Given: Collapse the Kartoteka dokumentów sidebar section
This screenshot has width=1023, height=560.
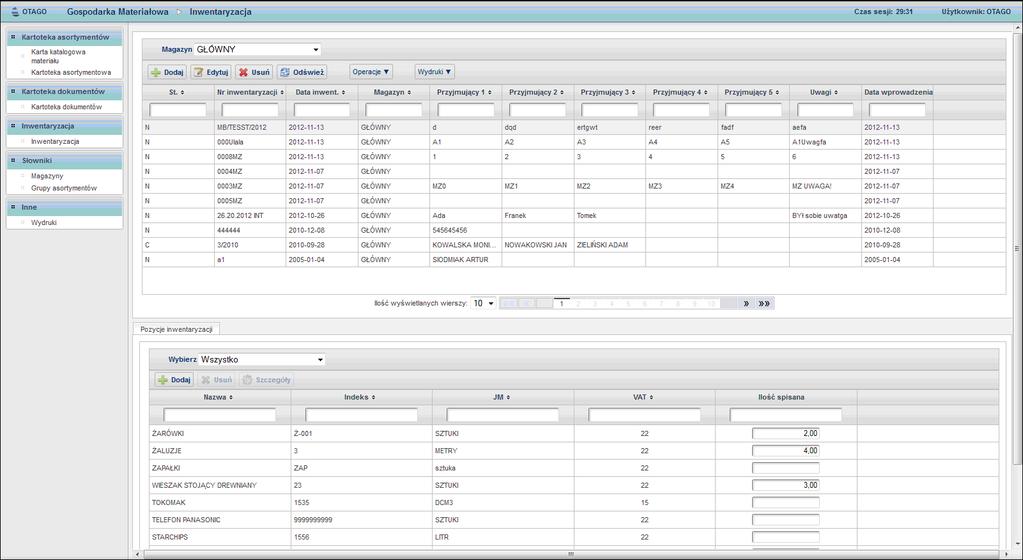Looking at the screenshot, I should pyautogui.click(x=65, y=91).
